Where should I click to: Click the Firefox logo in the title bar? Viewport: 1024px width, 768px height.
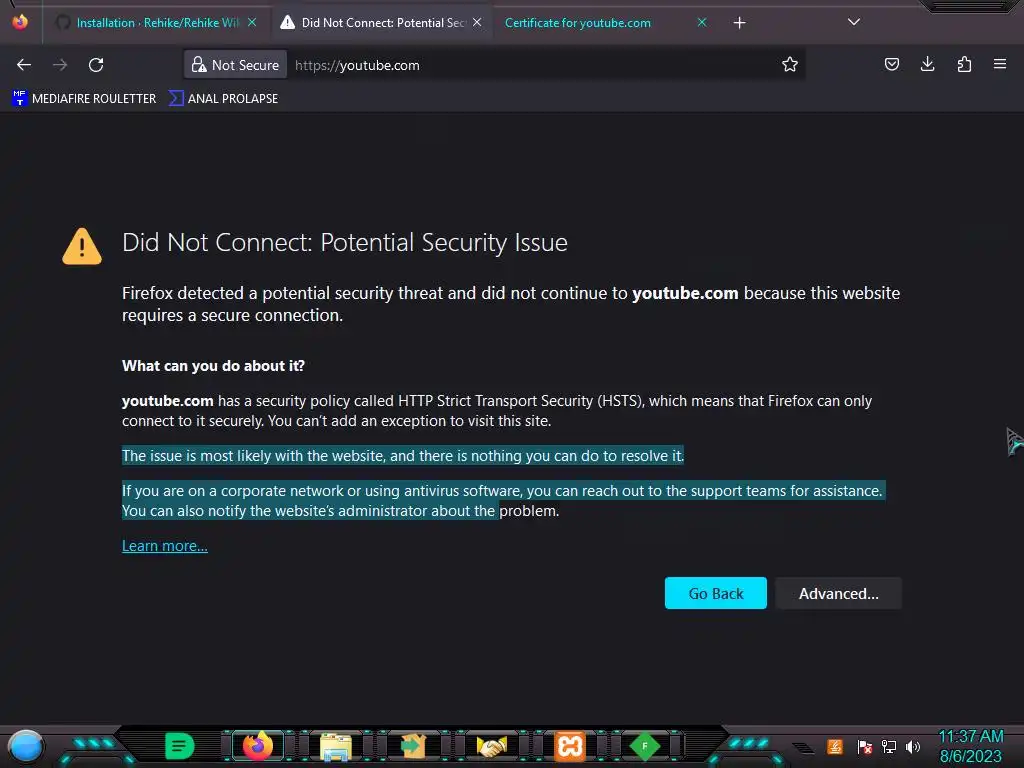pyautogui.click(x=20, y=22)
